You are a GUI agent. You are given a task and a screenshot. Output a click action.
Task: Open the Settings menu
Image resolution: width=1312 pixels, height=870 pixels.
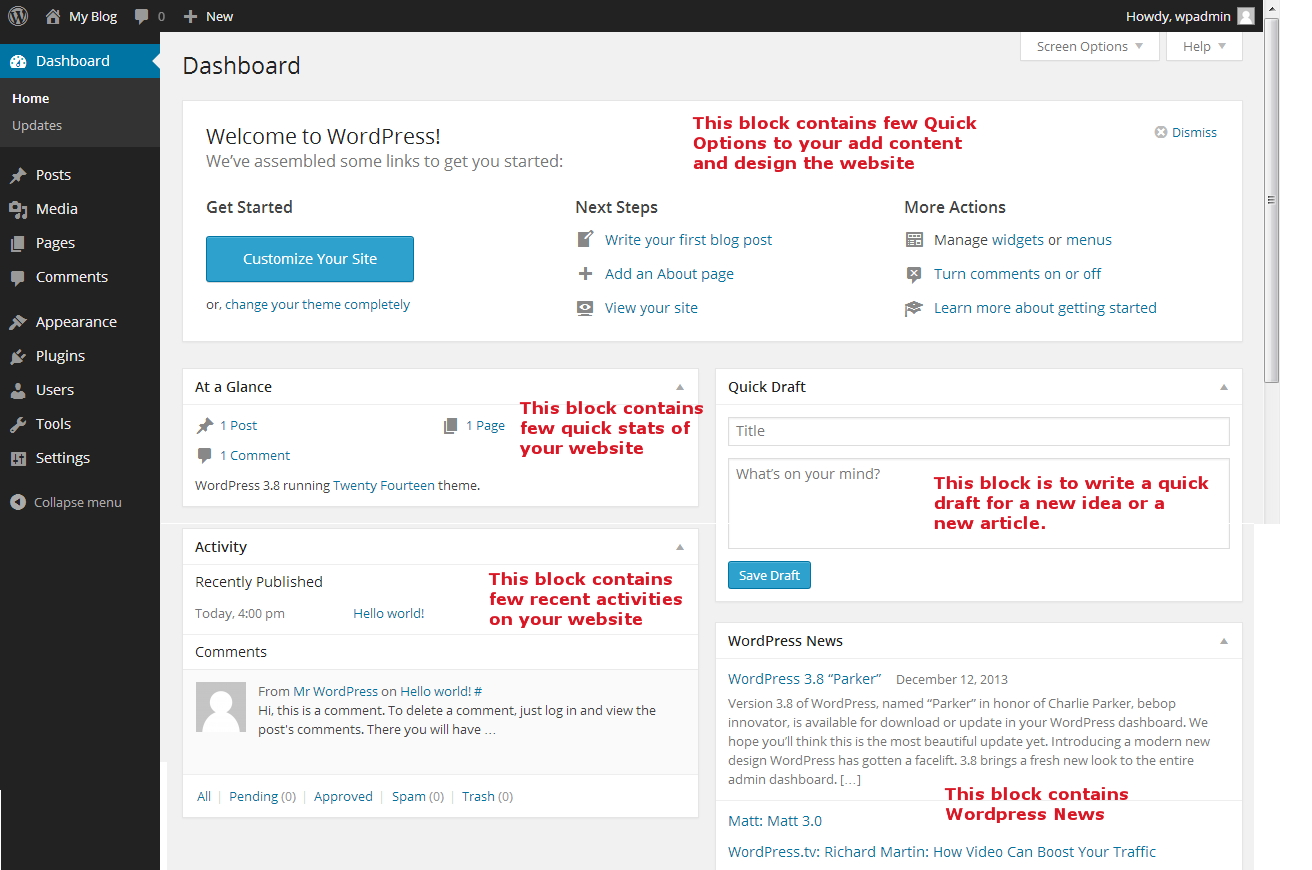tap(80, 458)
